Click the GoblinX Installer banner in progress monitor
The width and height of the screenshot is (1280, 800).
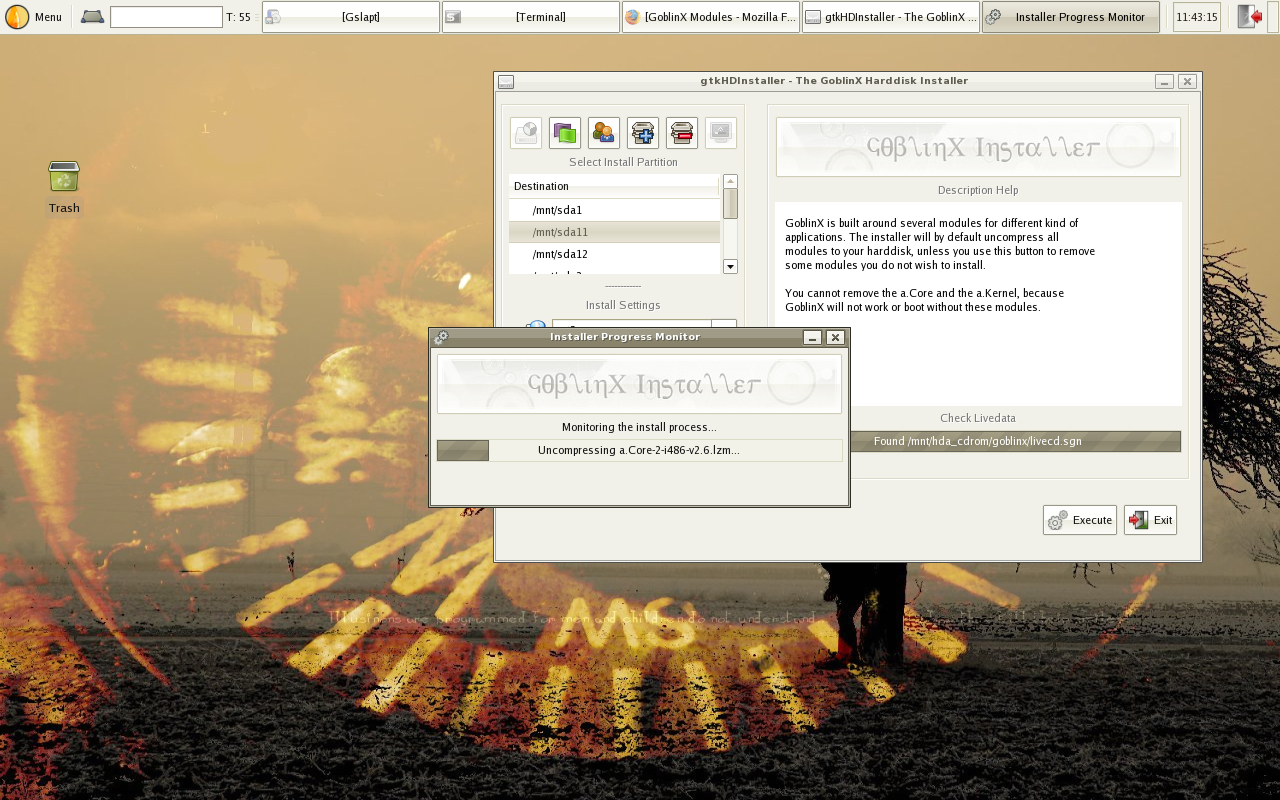640,384
